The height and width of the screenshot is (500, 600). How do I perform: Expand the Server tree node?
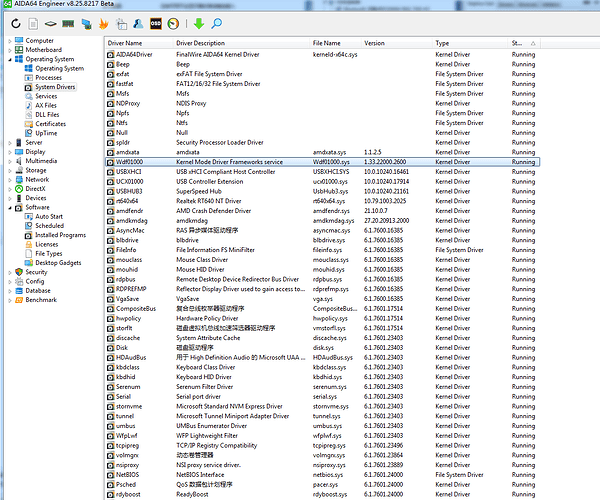(x=10, y=143)
